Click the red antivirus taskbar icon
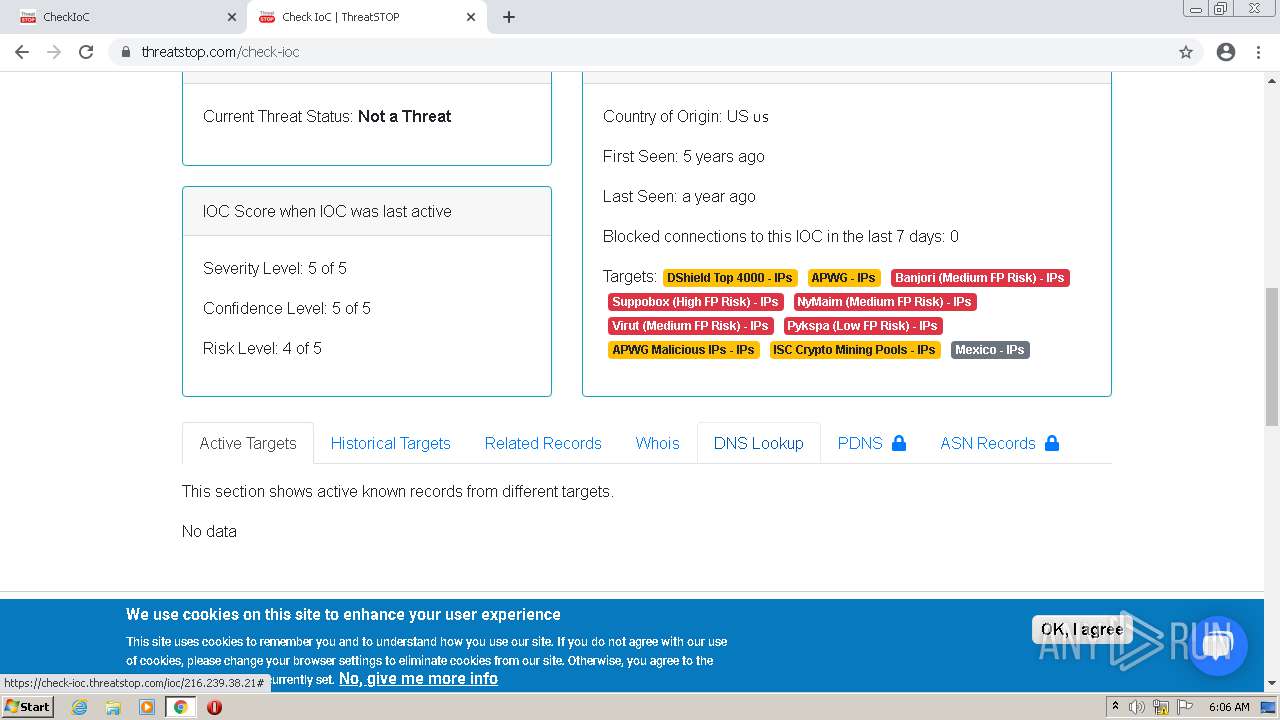The height and width of the screenshot is (720, 1280). [214, 707]
